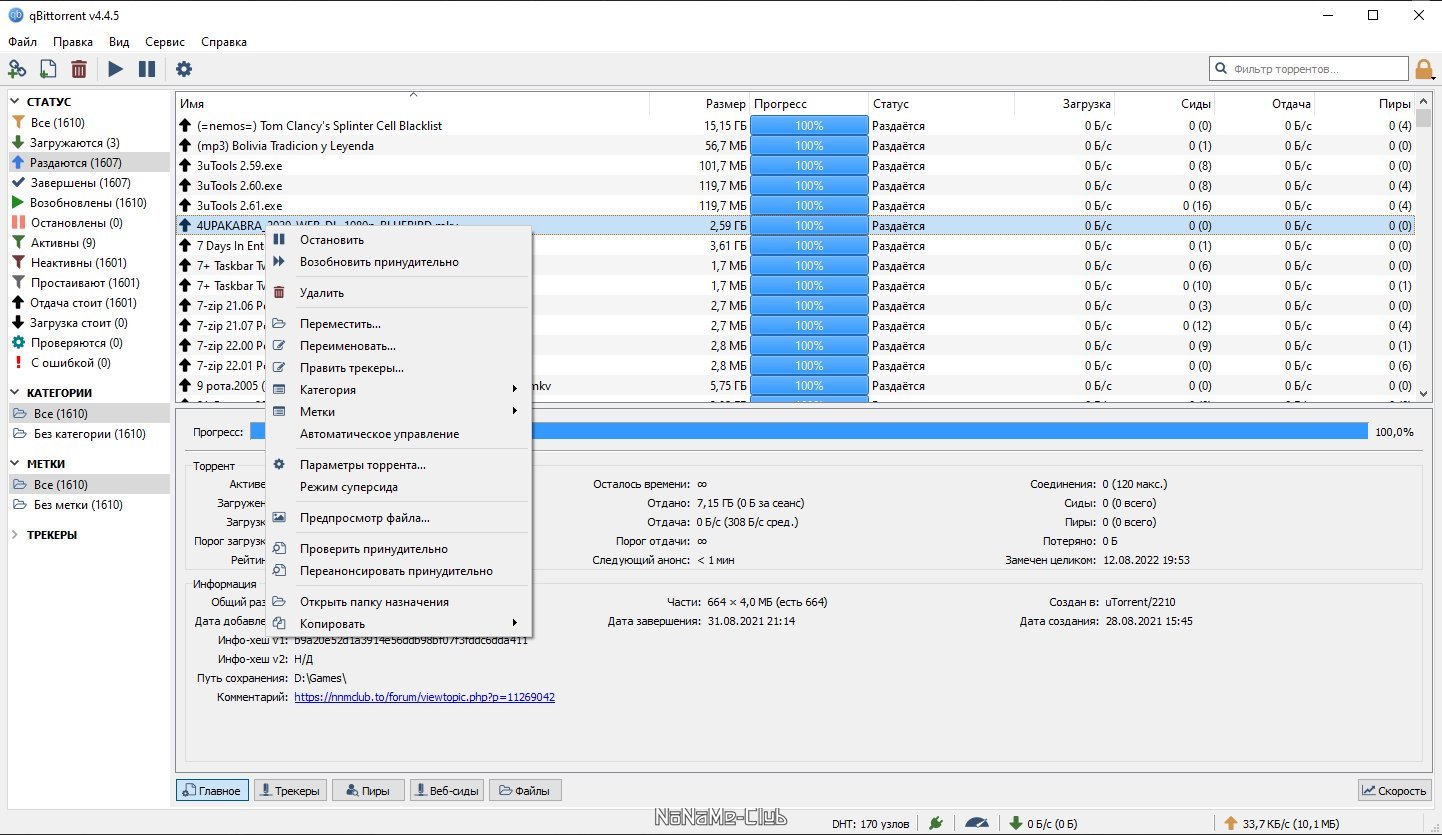Click the resume play toolbar icon

click(x=116, y=69)
